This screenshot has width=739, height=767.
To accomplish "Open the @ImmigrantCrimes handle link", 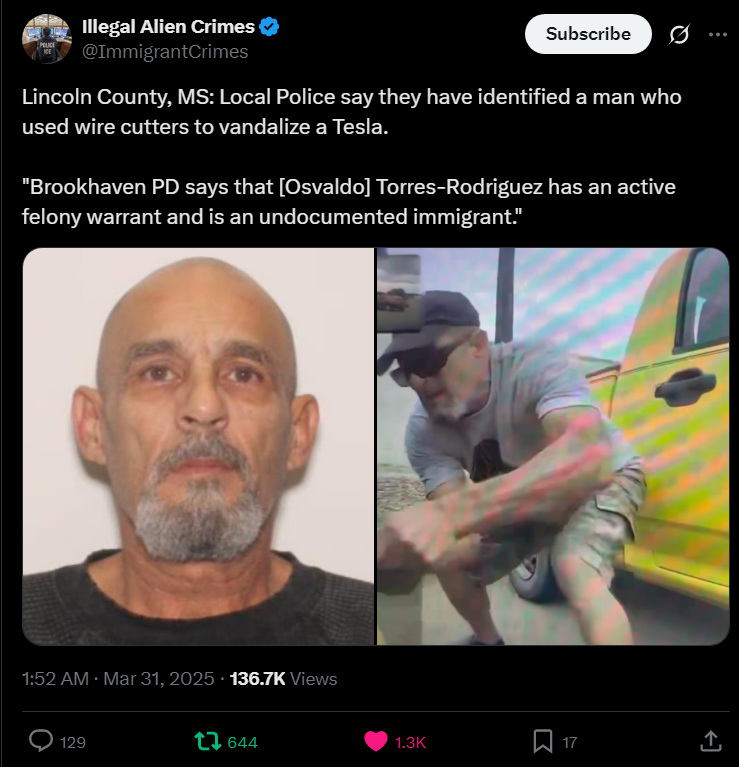I will click(165, 51).
